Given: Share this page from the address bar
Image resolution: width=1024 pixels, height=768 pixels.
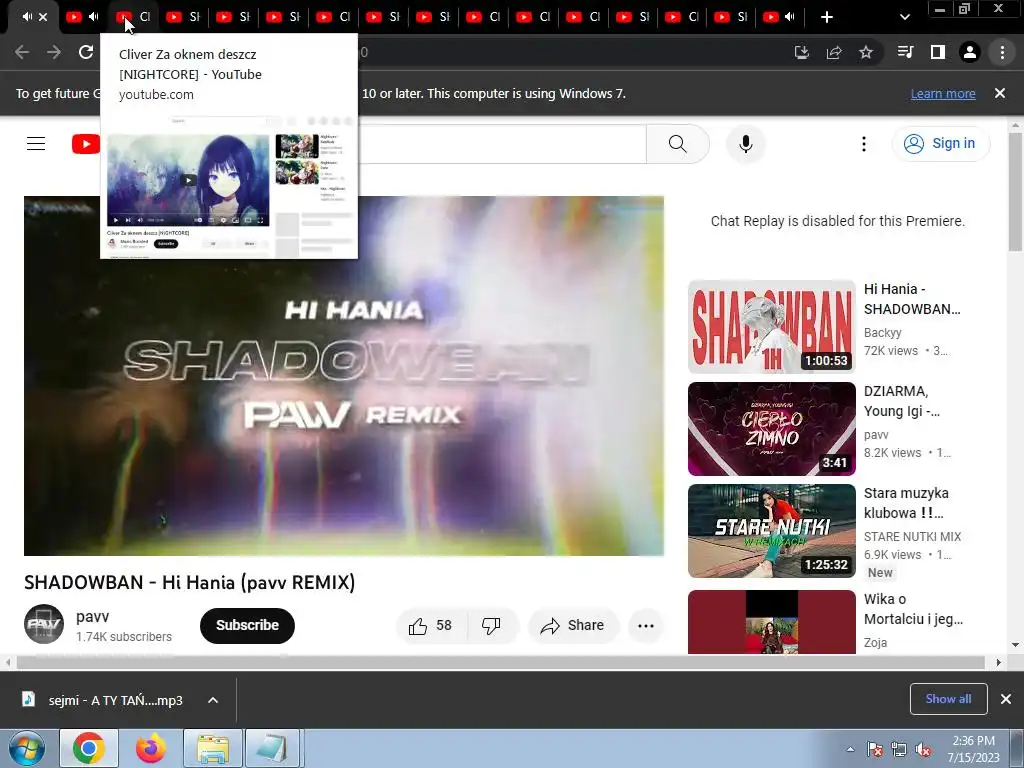Looking at the screenshot, I should (x=834, y=52).
